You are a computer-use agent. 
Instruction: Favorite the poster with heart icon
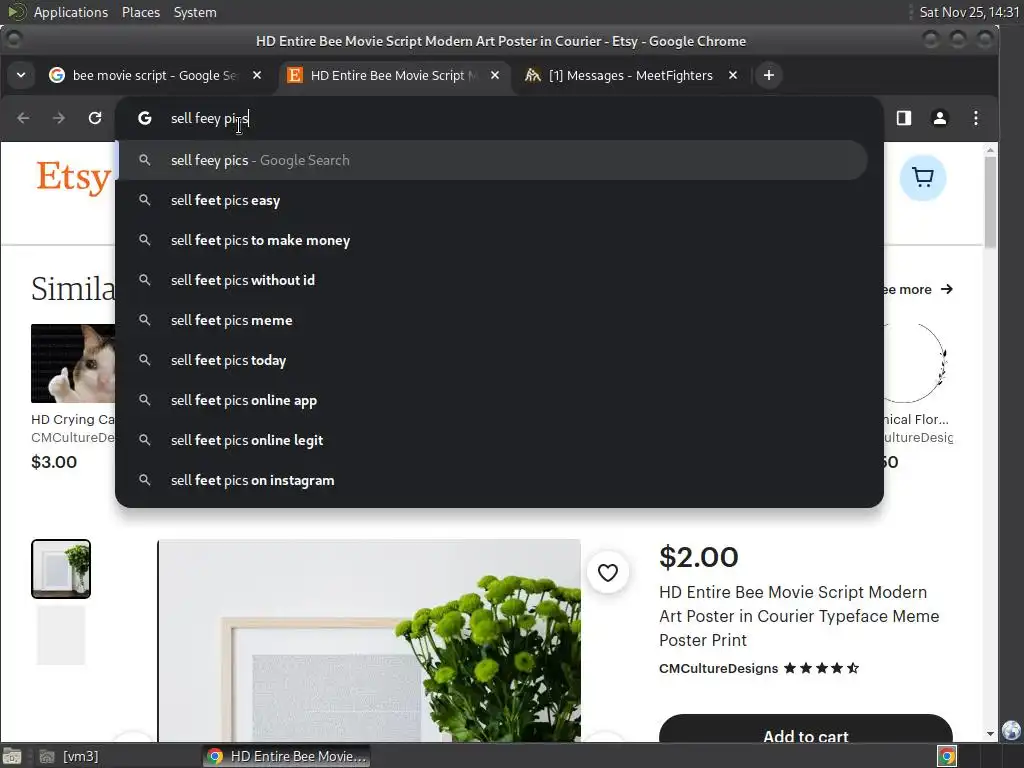coord(607,573)
